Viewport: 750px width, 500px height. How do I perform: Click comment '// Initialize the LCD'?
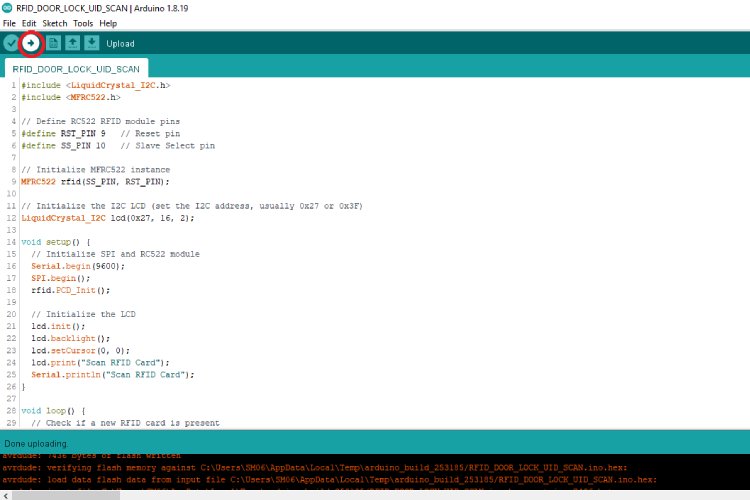pyautogui.click(x=83, y=314)
